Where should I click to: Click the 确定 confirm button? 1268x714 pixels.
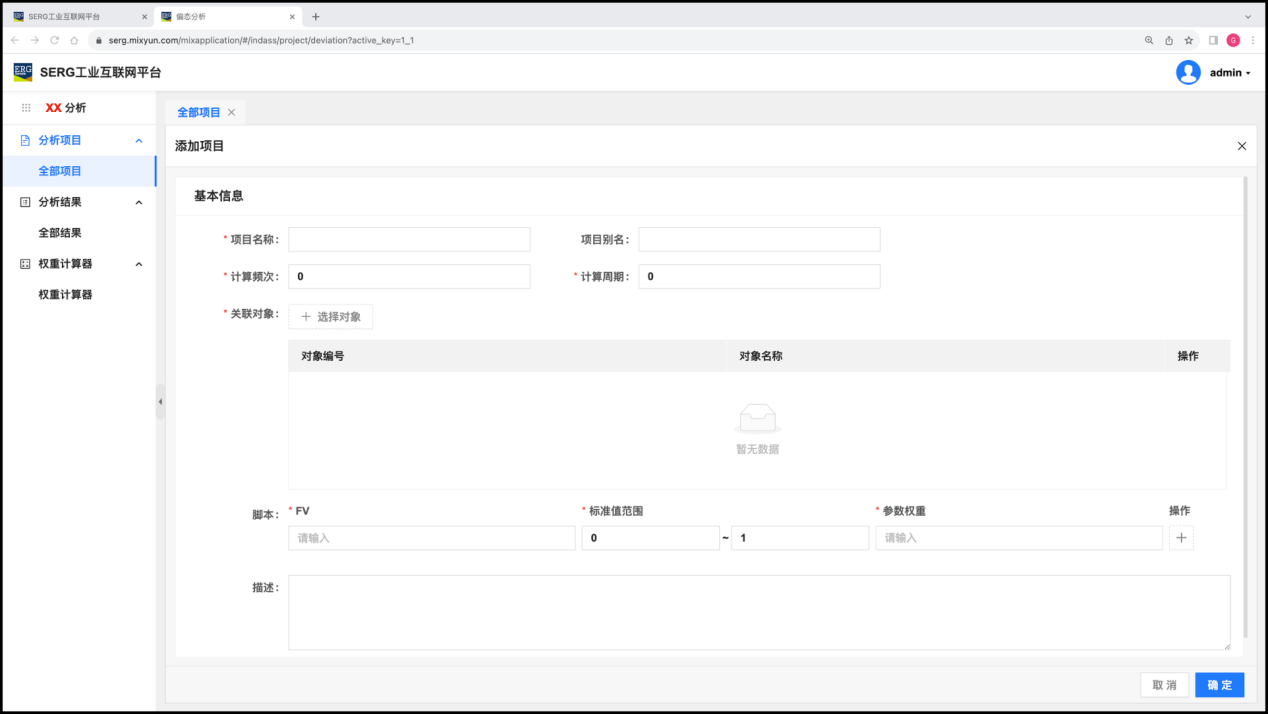click(x=1219, y=685)
